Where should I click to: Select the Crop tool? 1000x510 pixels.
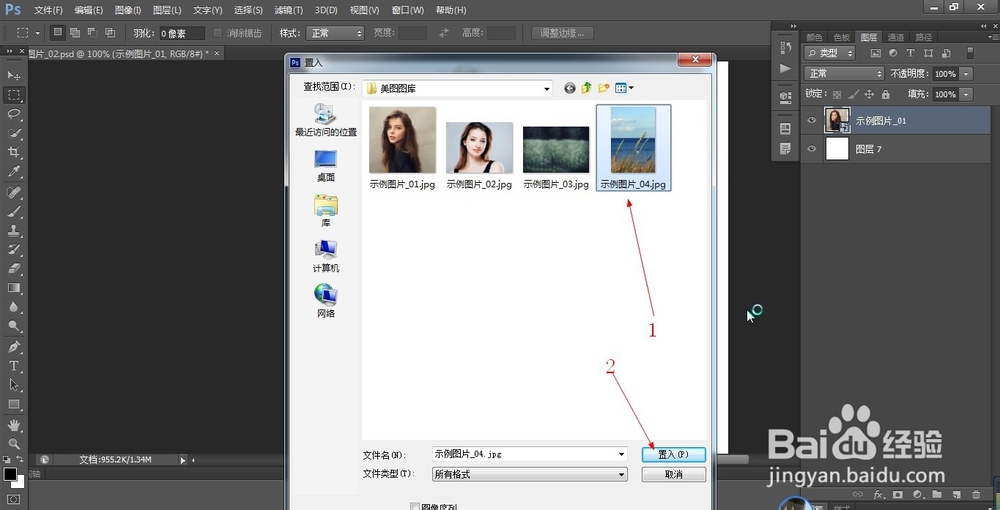(x=13, y=152)
